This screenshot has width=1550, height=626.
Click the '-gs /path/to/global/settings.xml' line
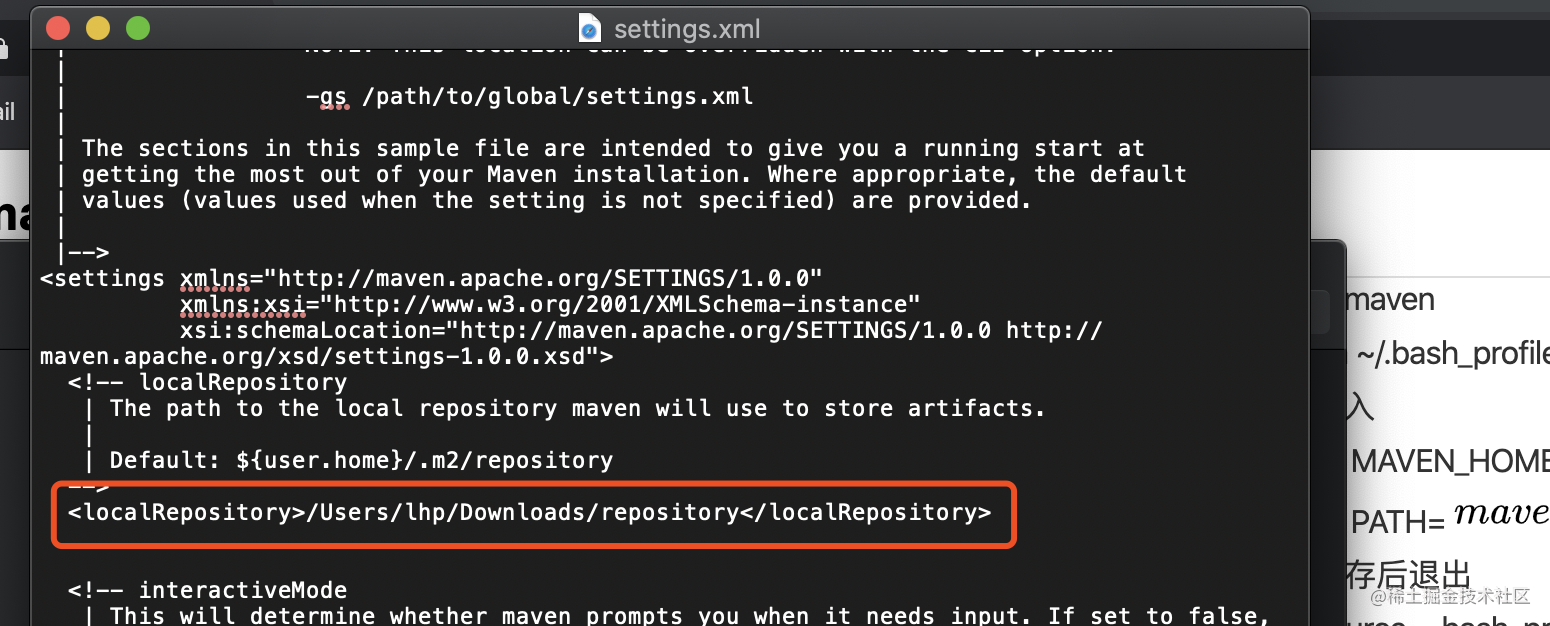coord(529,97)
